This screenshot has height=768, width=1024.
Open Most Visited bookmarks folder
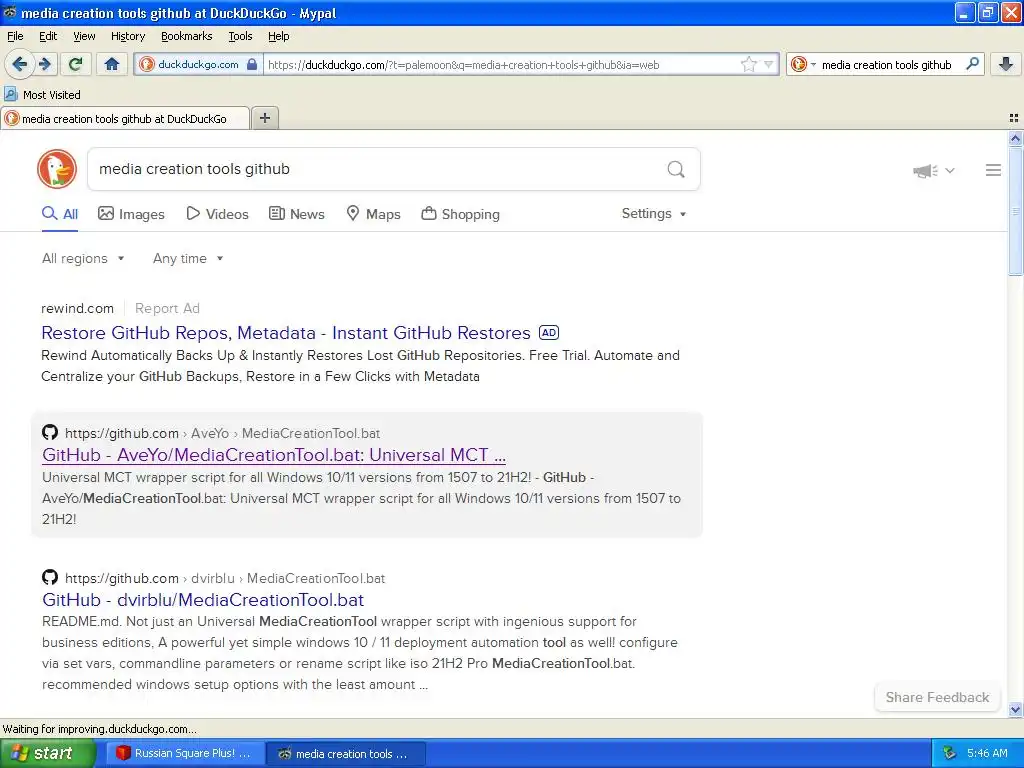(42, 95)
